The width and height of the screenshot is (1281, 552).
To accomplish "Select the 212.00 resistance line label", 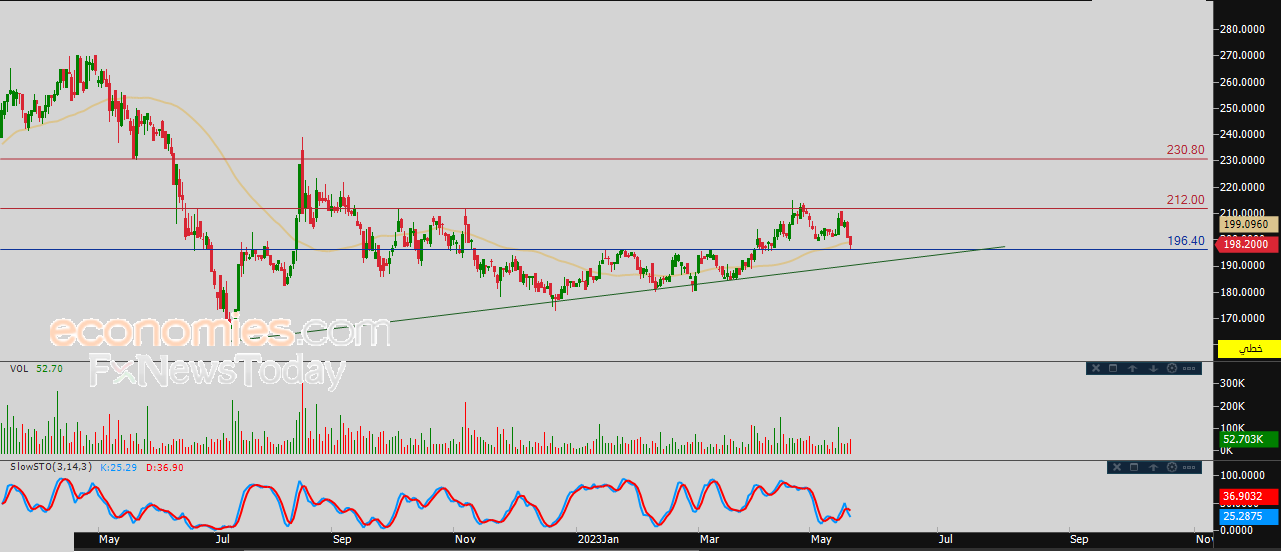I will 1185,200.
